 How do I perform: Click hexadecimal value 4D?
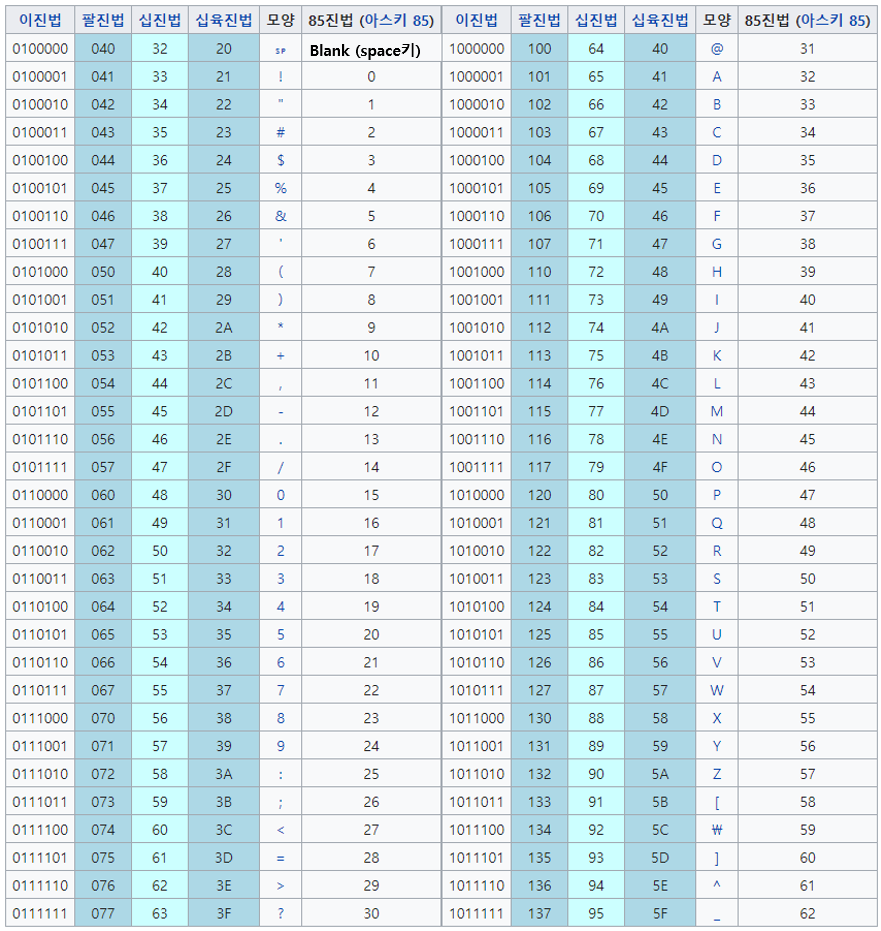(x=660, y=411)
